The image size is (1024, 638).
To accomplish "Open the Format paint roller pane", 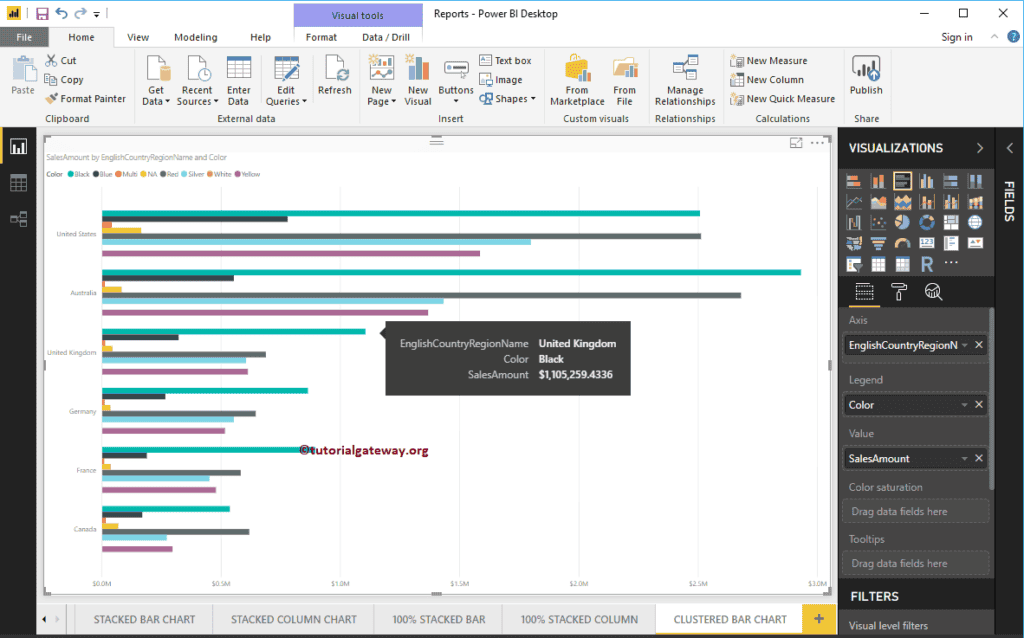I will click(x=899, y=292).
